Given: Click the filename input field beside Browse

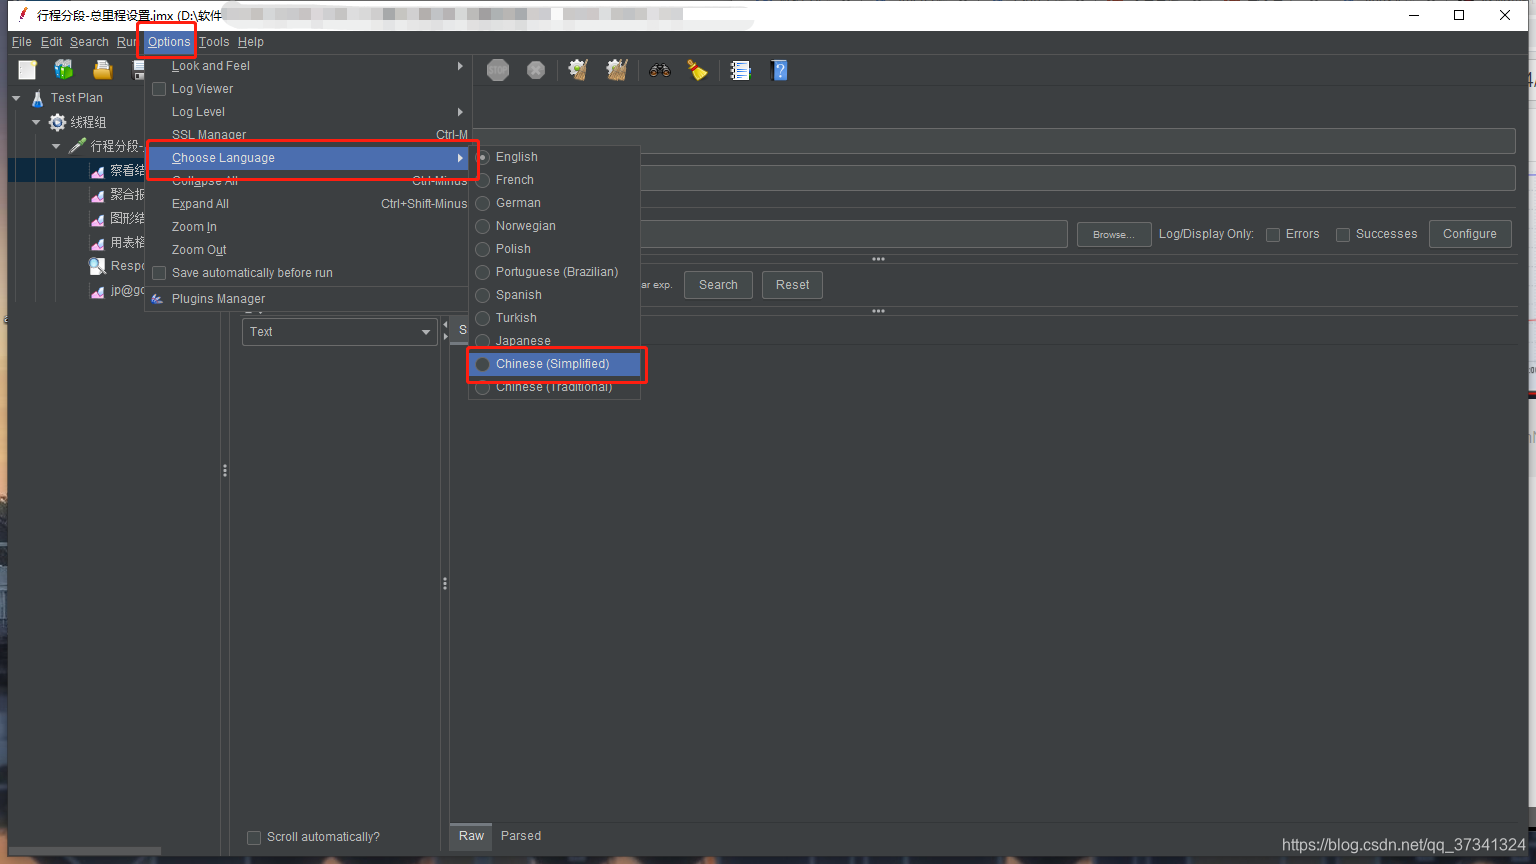Looking at the screenshot, I should coord(854,234).
